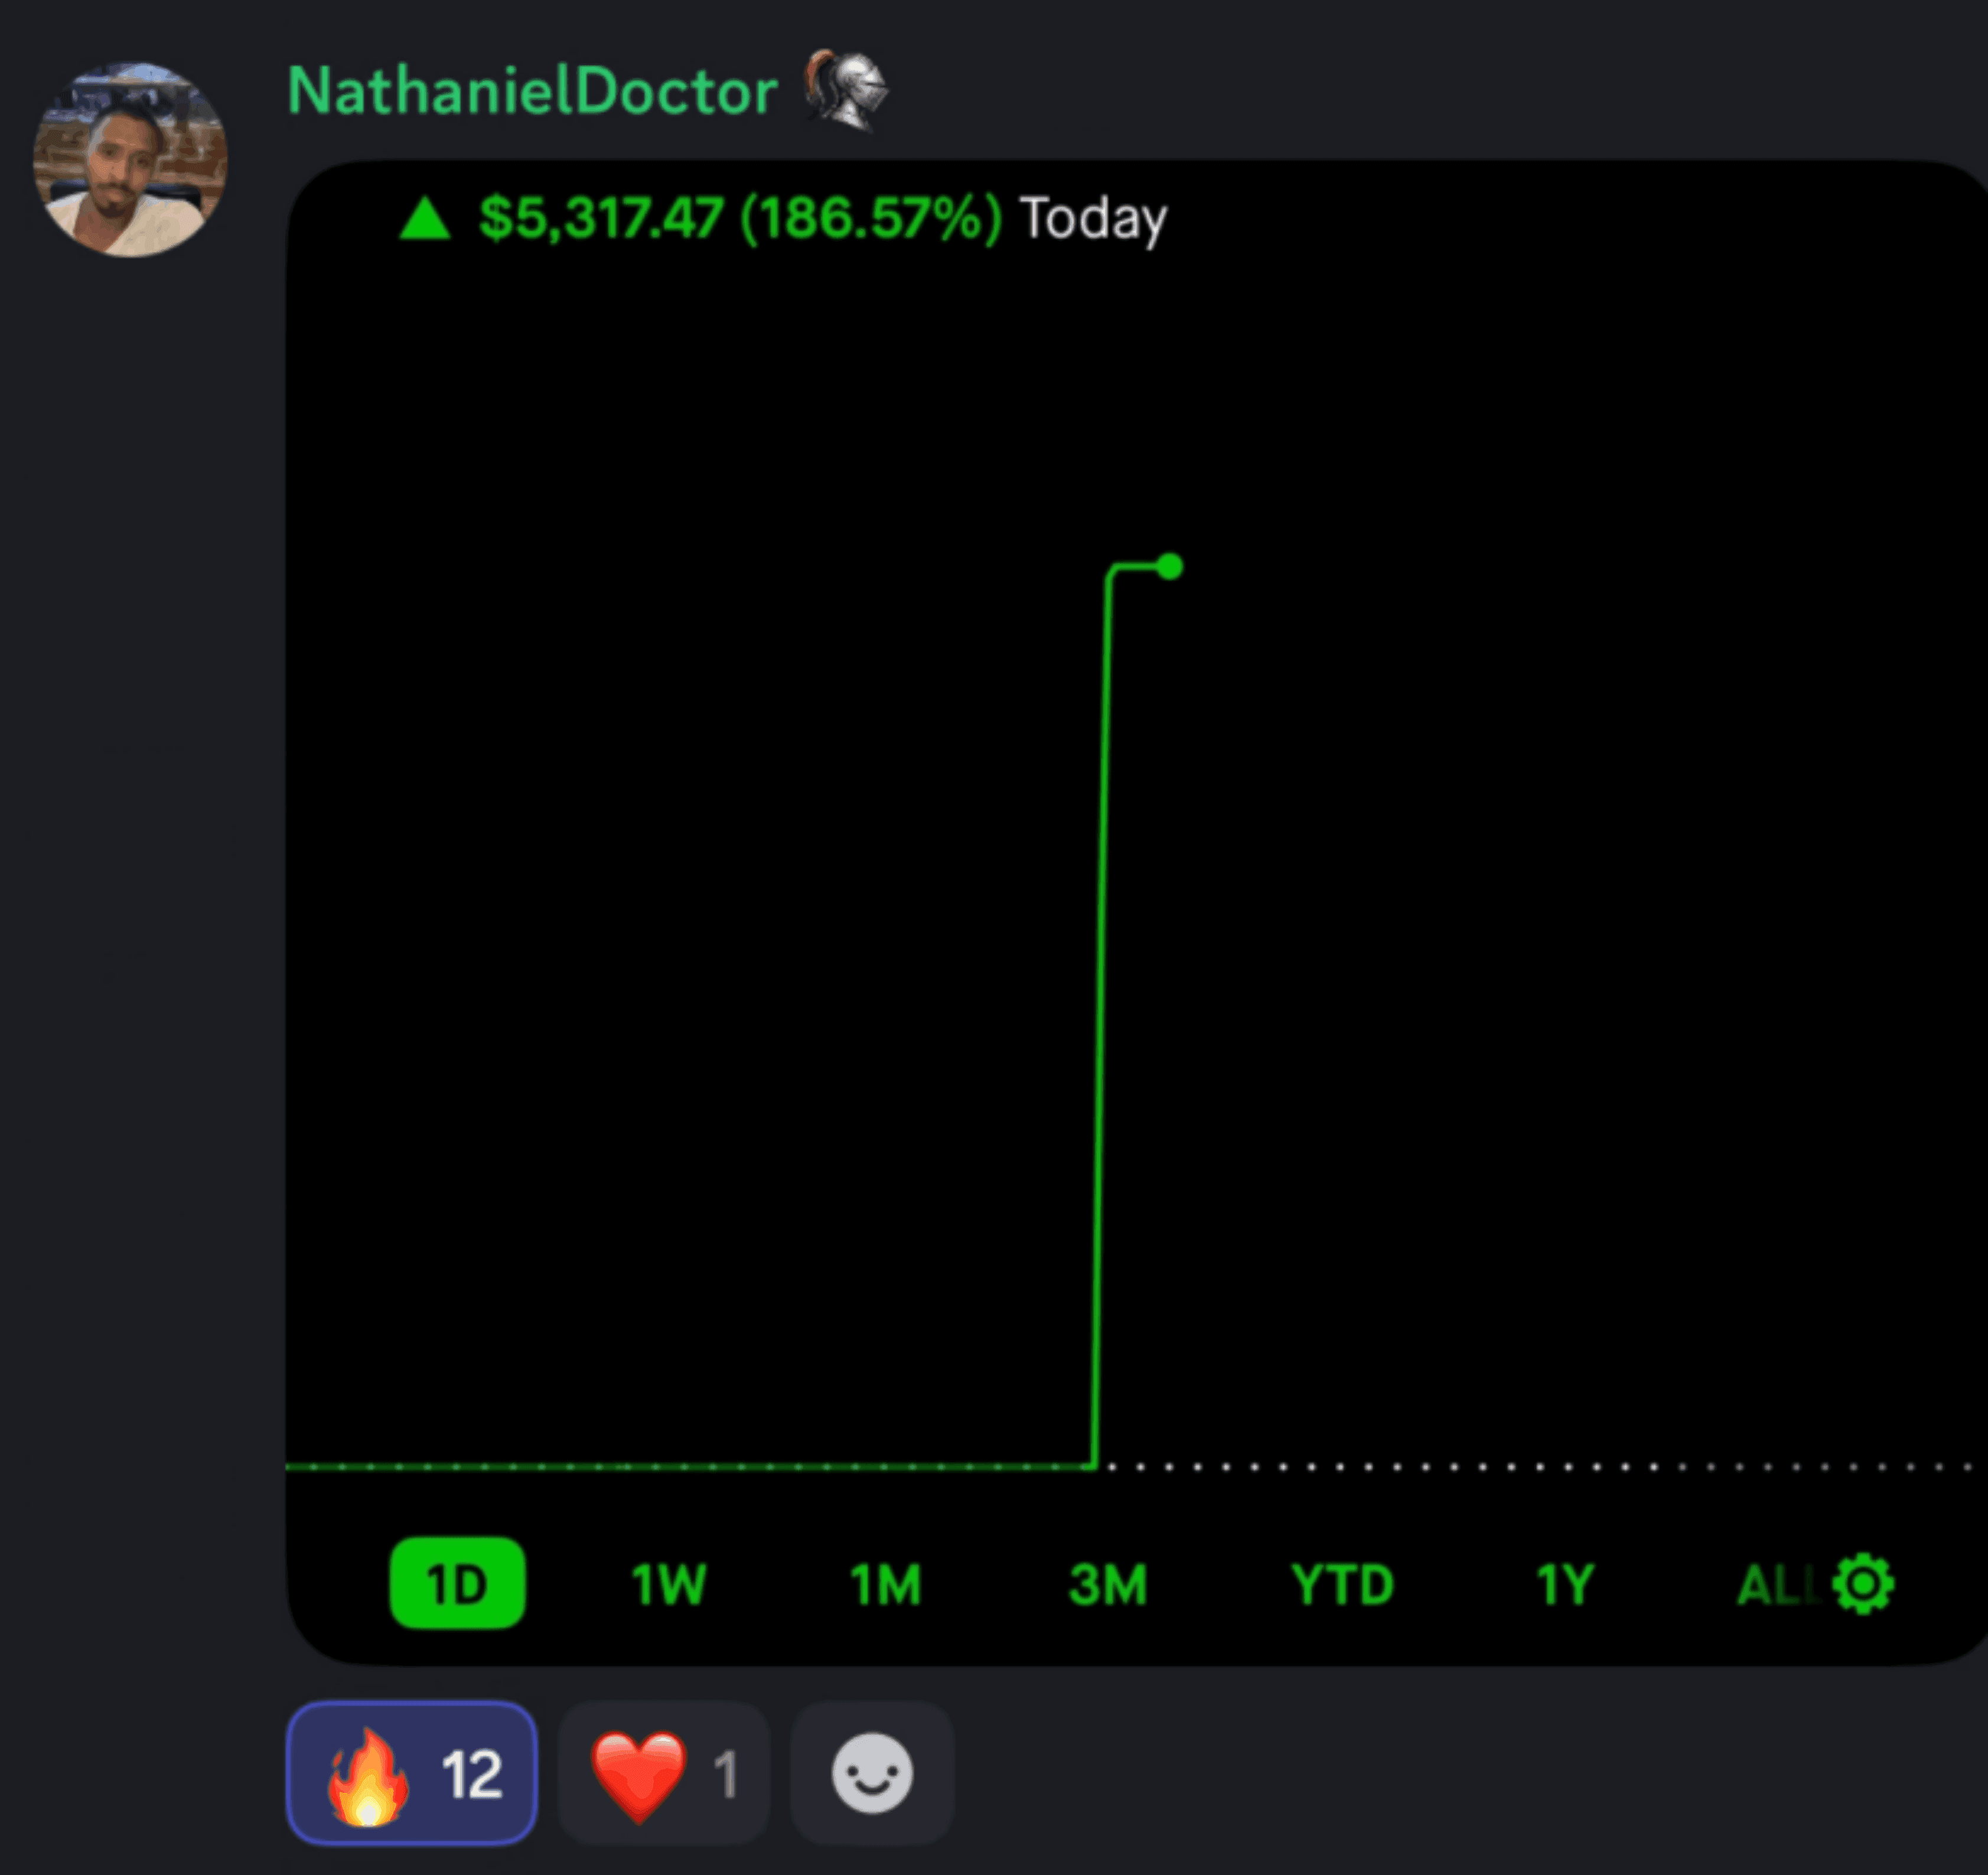The width and height of the screenshot is (1988, 1875).
Task: Toggle the fire emoji reaction
Action: click(412, 1772)
